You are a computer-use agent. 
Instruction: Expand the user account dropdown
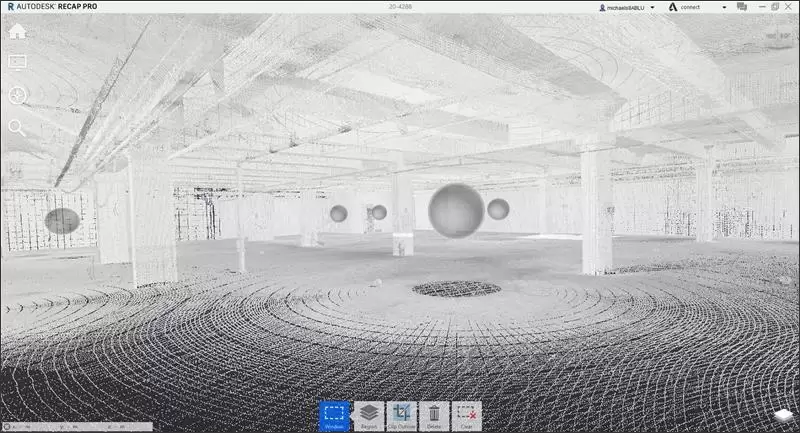(x=652, y=7)
